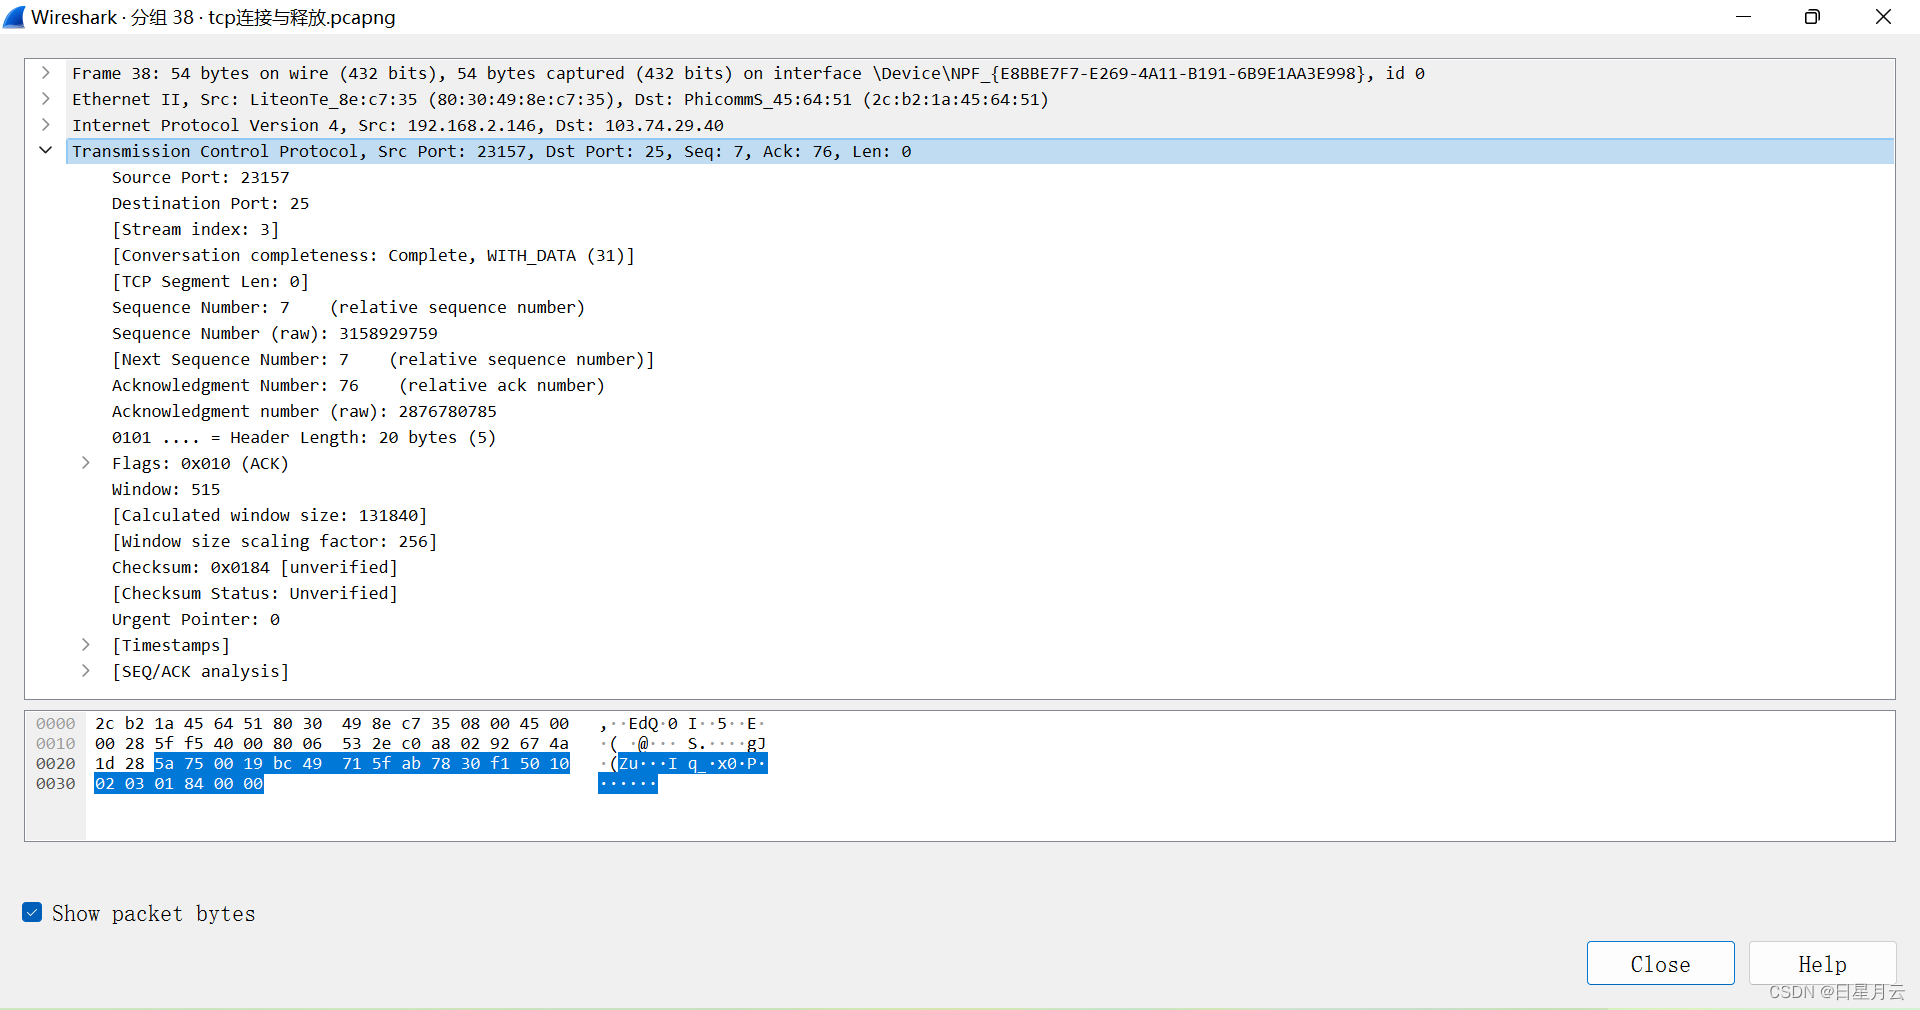Expand the Ethernet II section
The width and height of the screenshot is (1920, 1010).
point(46,99)
